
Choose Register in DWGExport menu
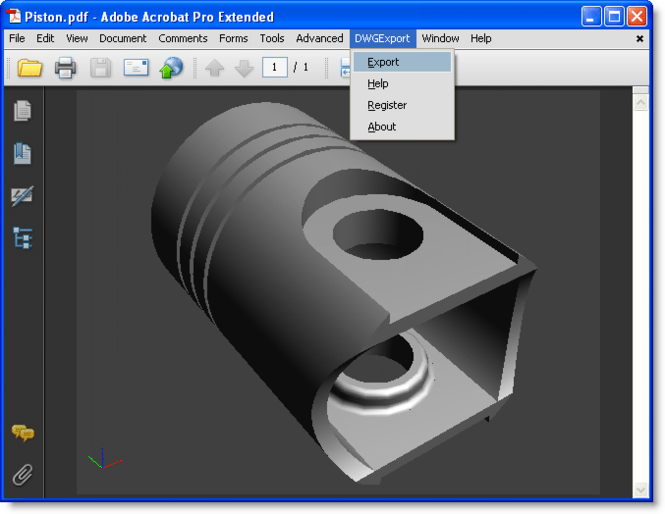[402, 105]
